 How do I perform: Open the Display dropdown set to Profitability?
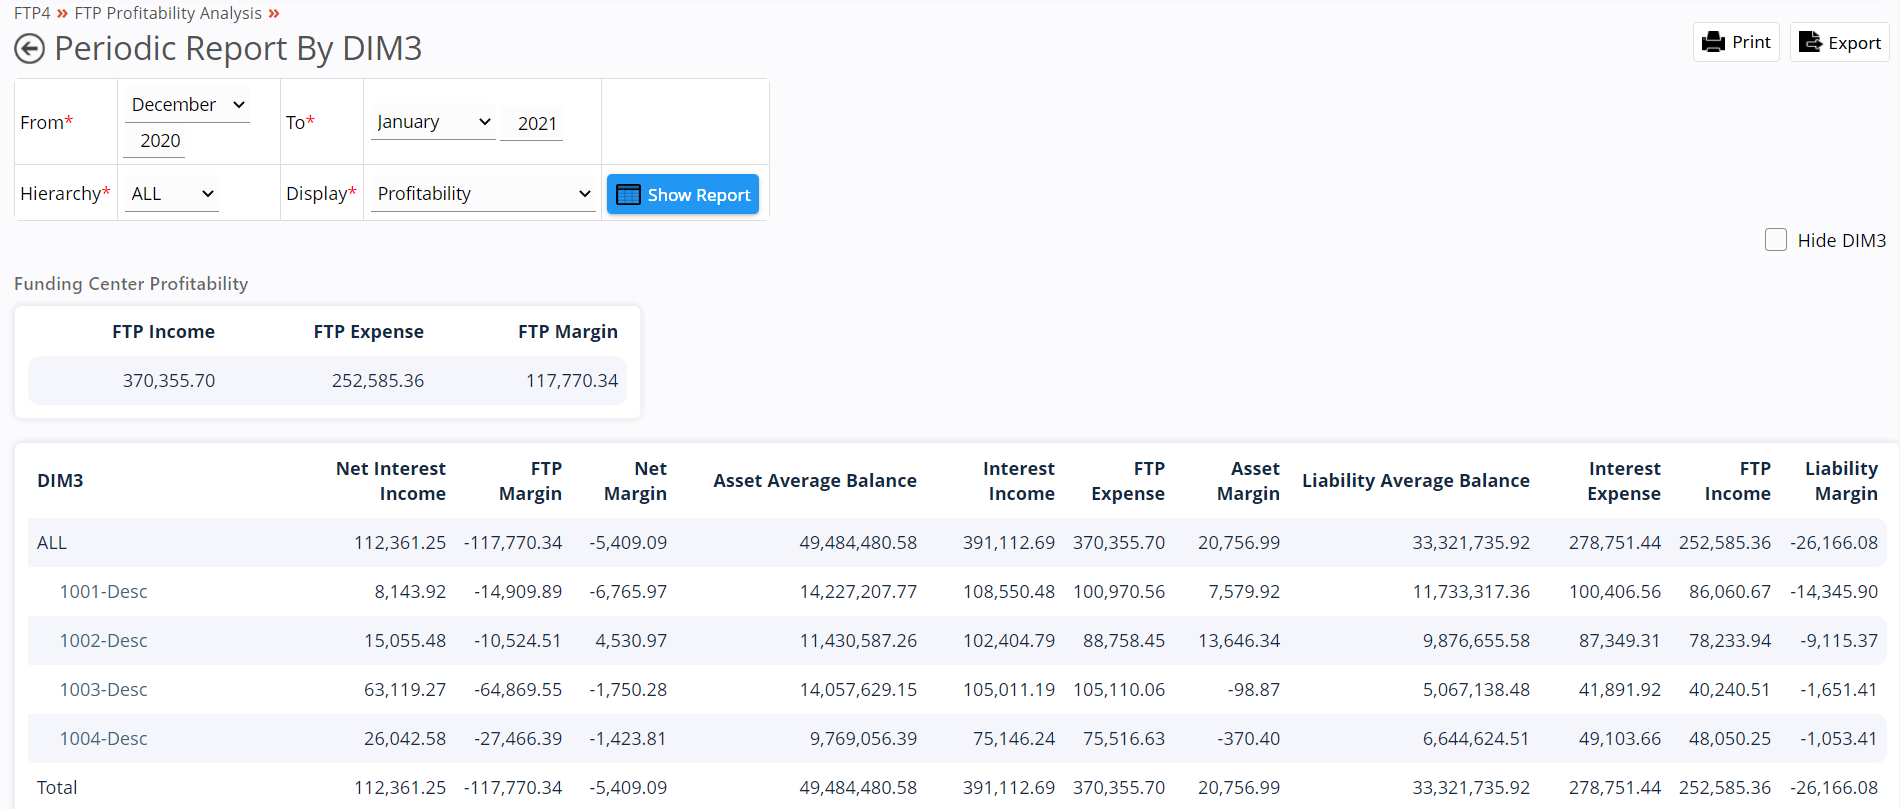point(483,194)
